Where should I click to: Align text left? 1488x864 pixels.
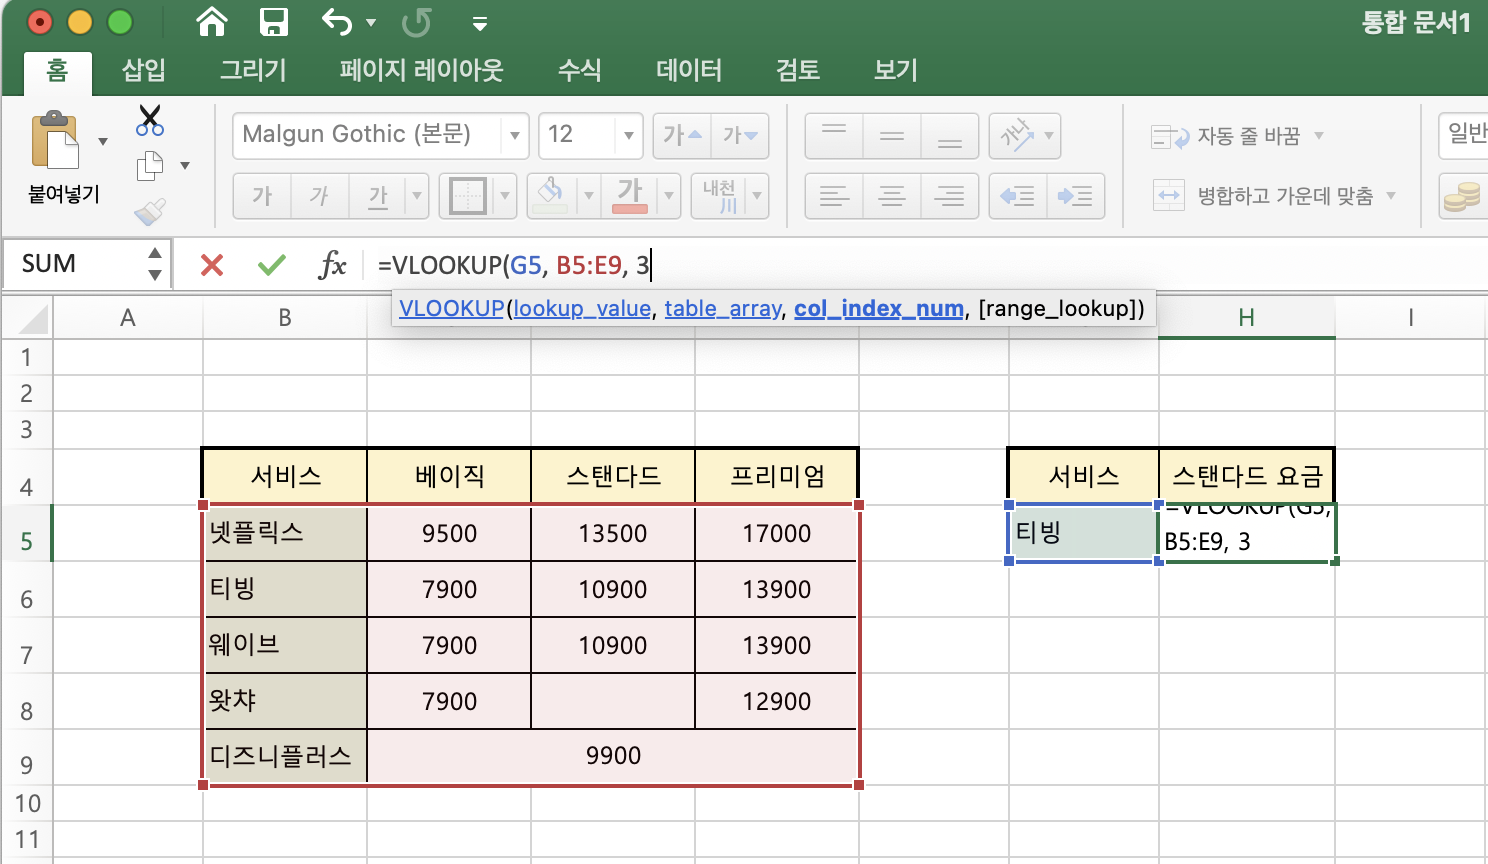click(834, 196)
